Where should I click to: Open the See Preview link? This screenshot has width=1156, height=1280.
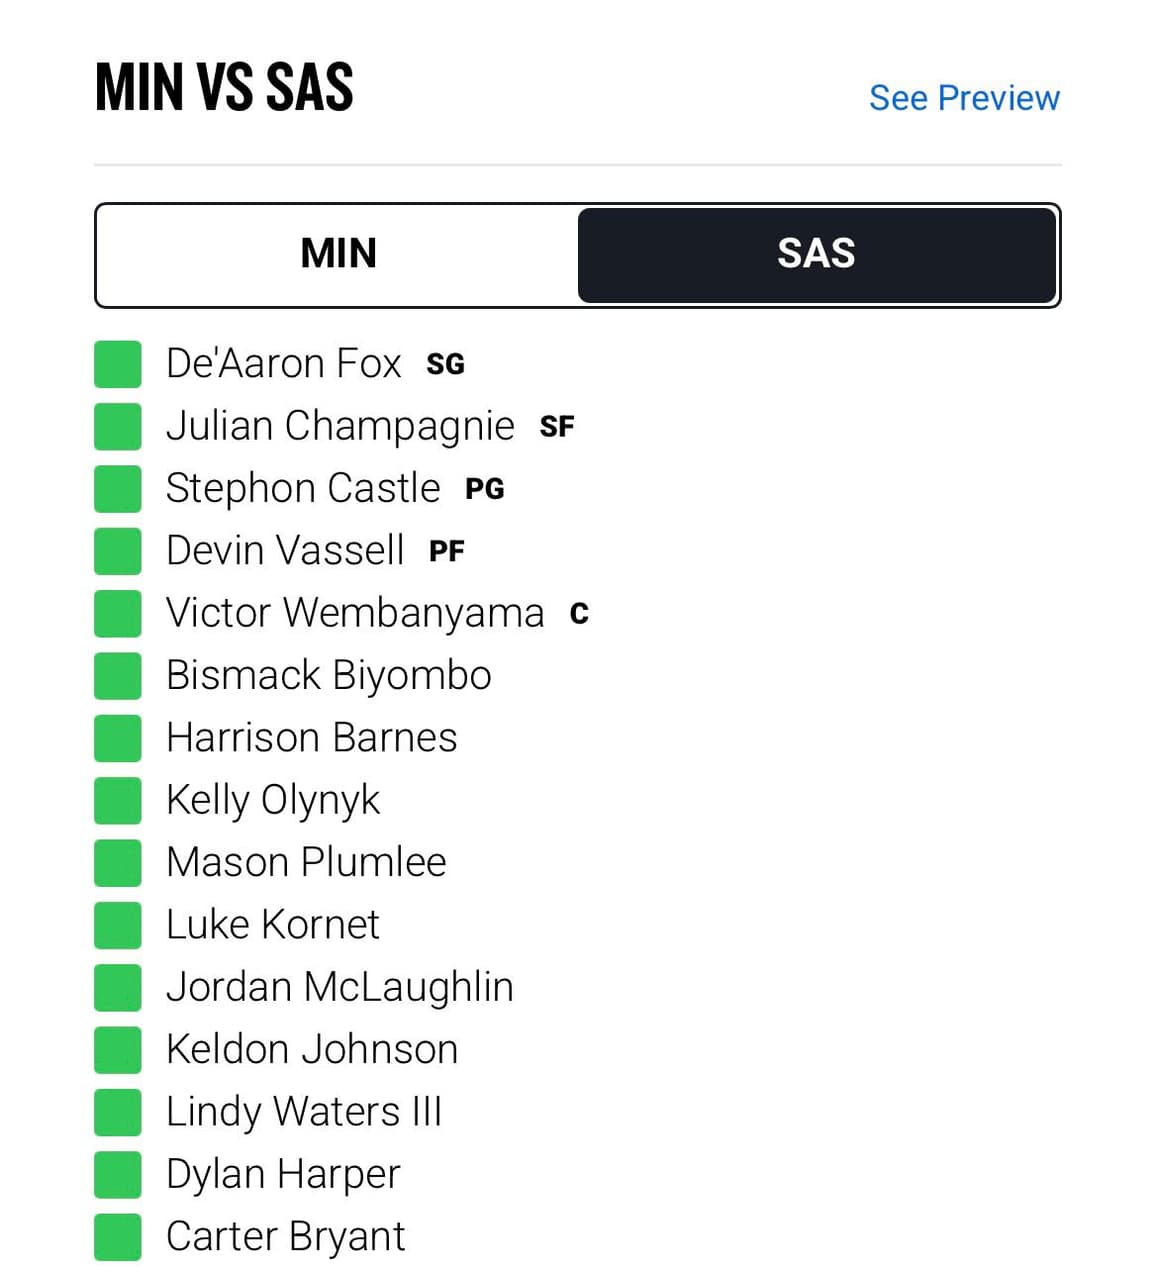pyautogui.click(x=964, y=98)
